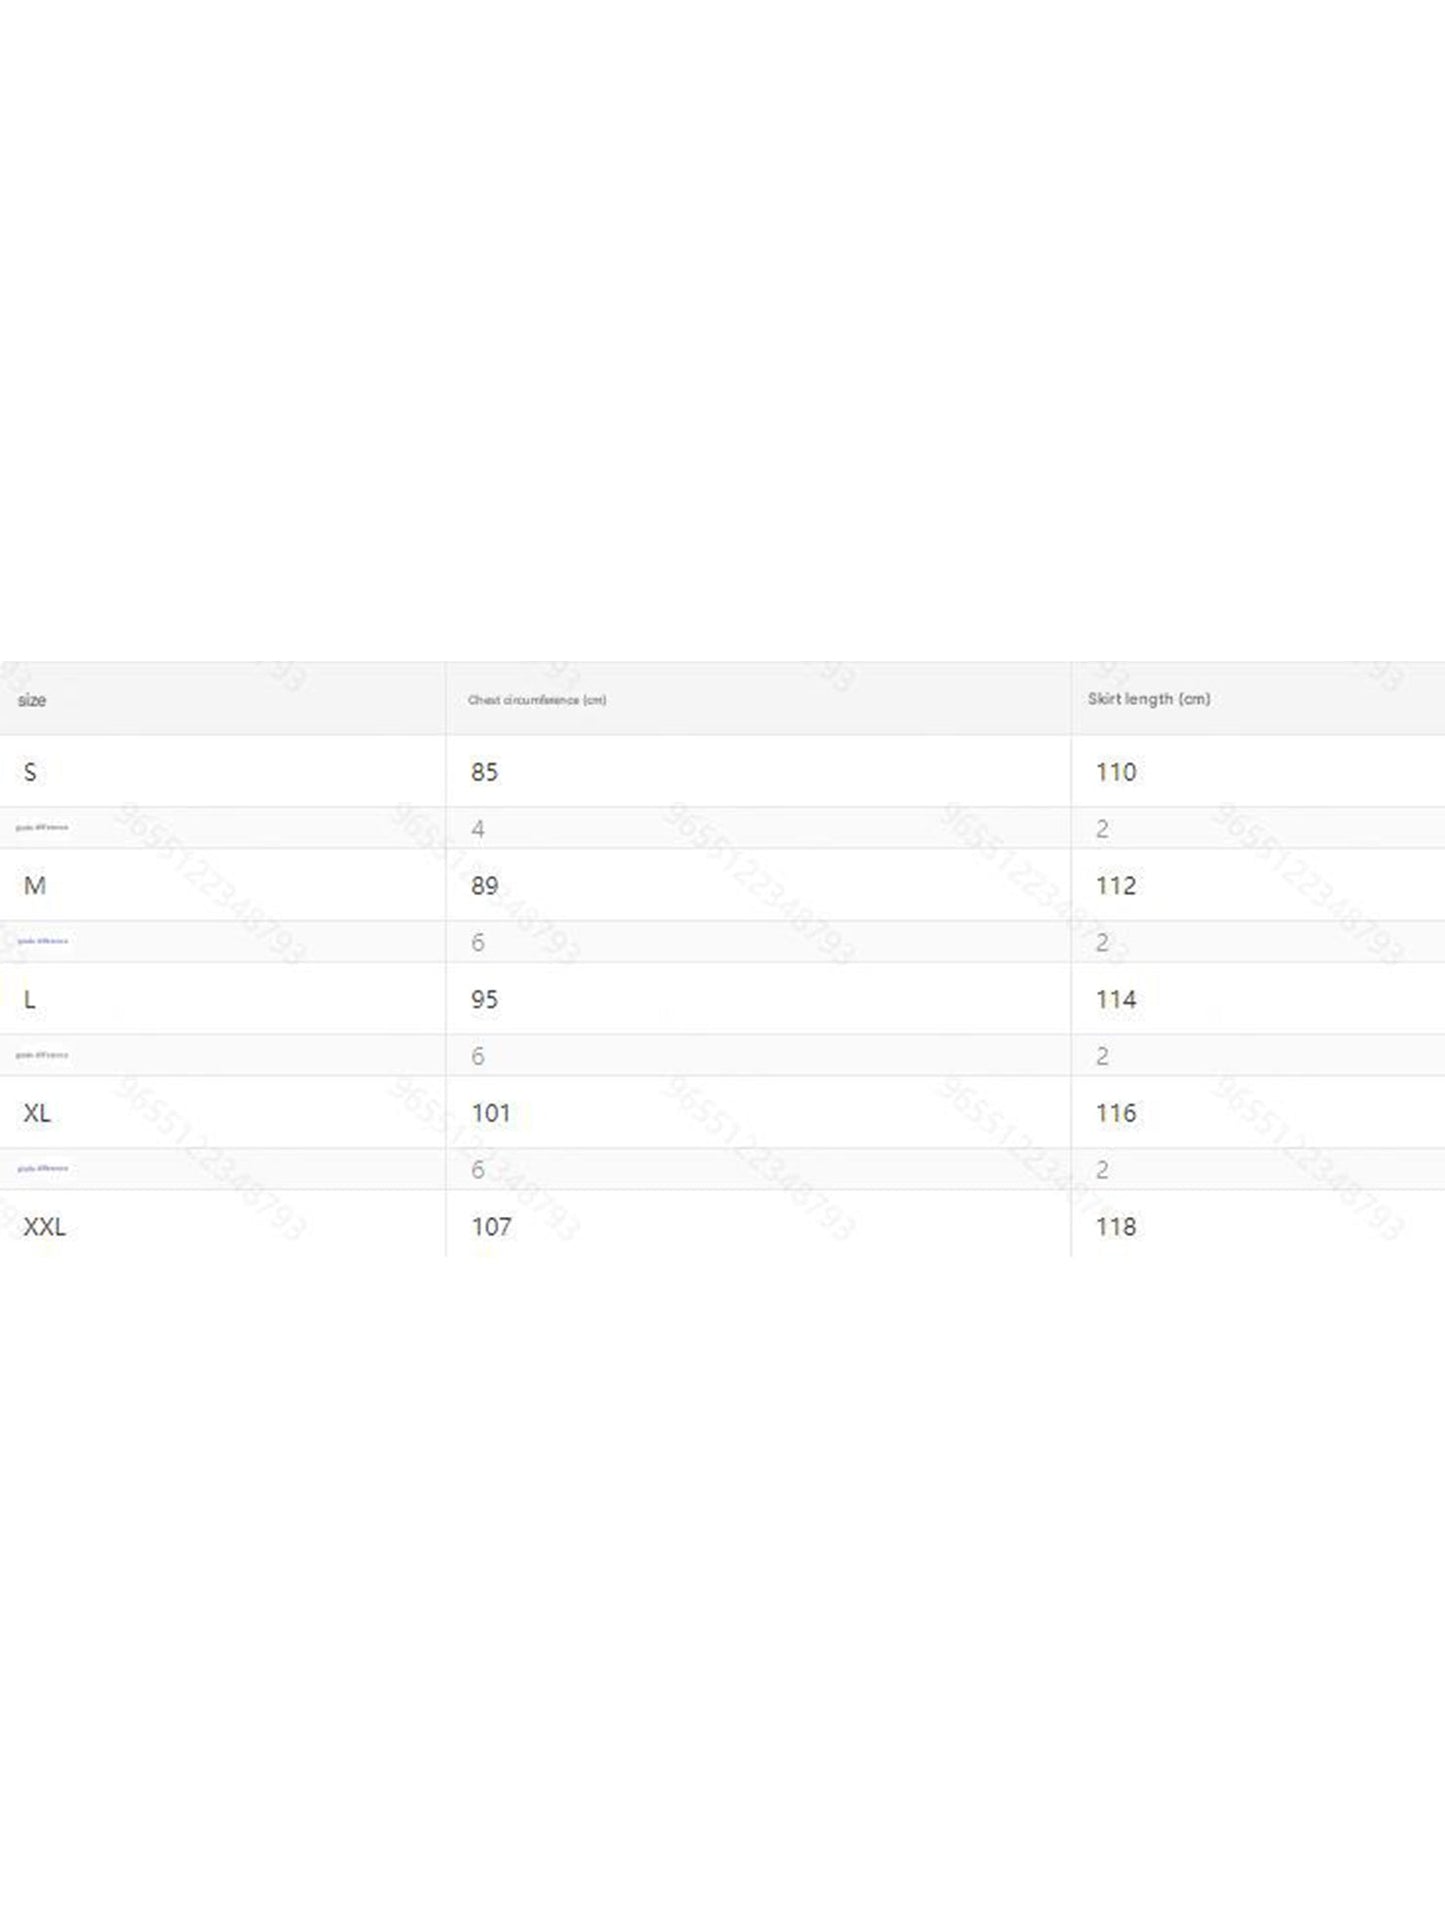Select the L size row label

click(x=30, y=999)
